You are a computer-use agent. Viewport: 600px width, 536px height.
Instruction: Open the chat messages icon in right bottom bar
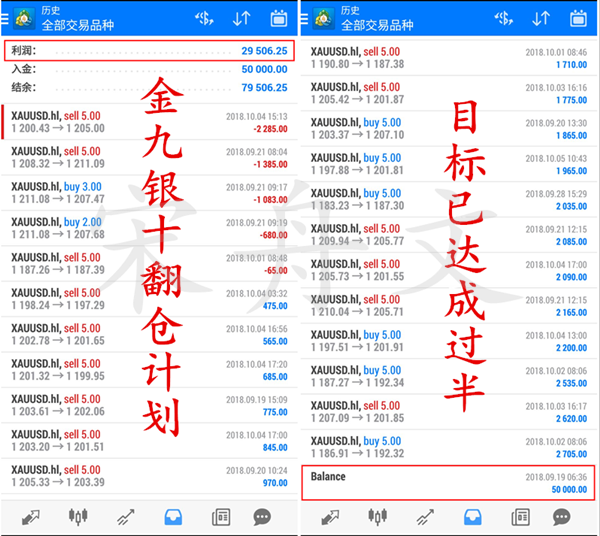(x=562, y=517)
